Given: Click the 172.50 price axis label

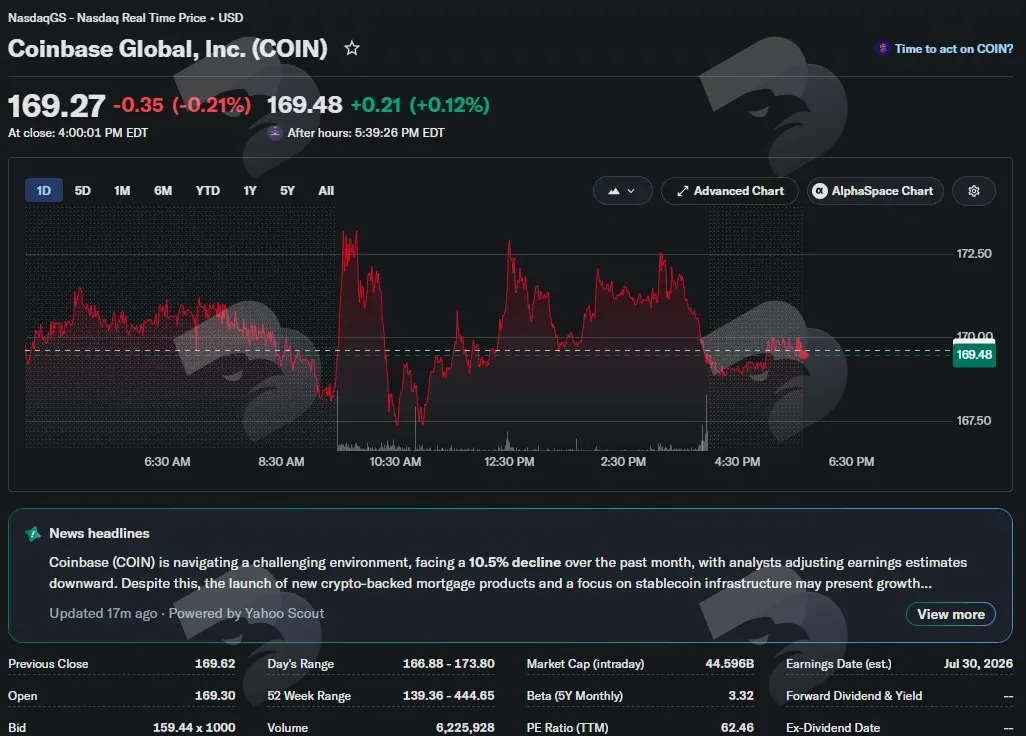Looking at the screenshot, I should click(x=974, y=254).
